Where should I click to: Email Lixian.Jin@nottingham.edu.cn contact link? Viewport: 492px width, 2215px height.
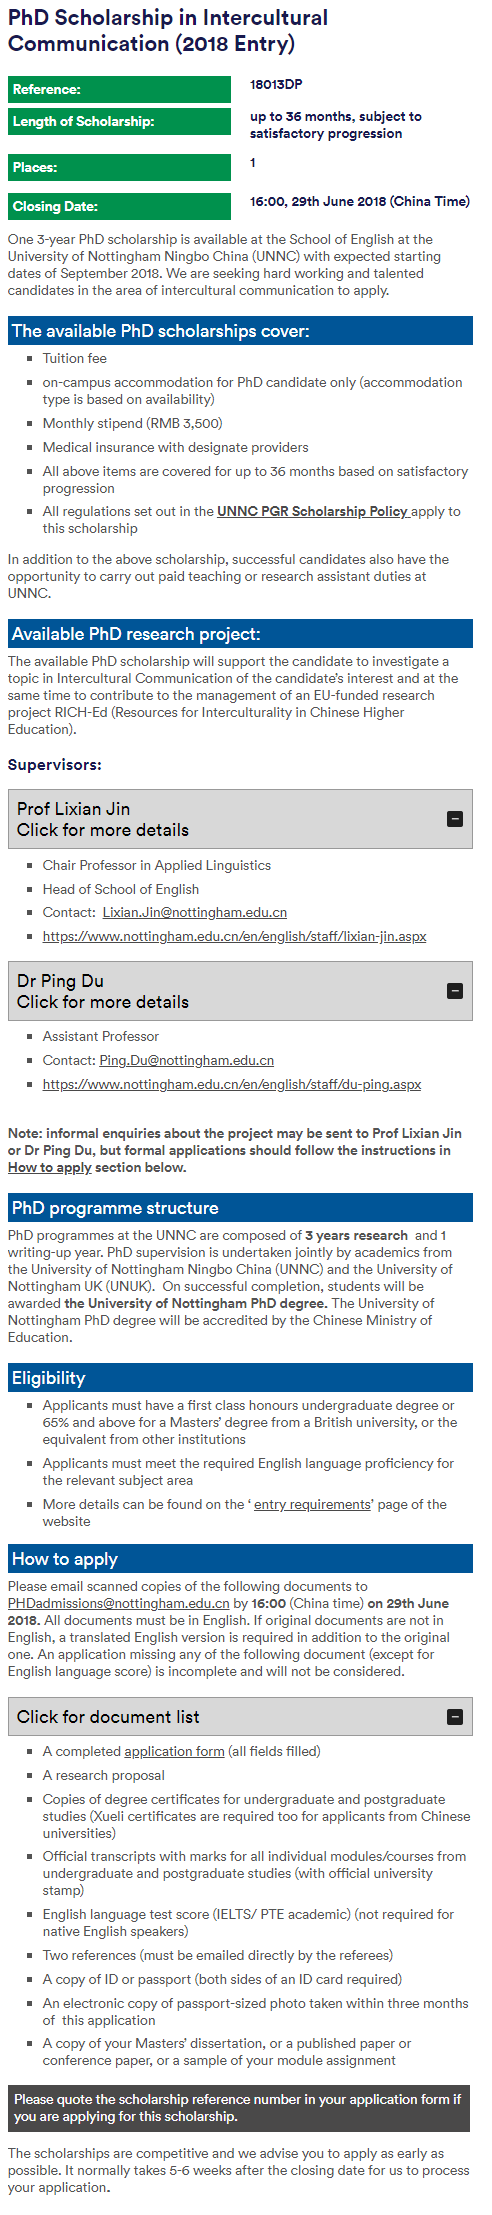click(x=194, y=913)
